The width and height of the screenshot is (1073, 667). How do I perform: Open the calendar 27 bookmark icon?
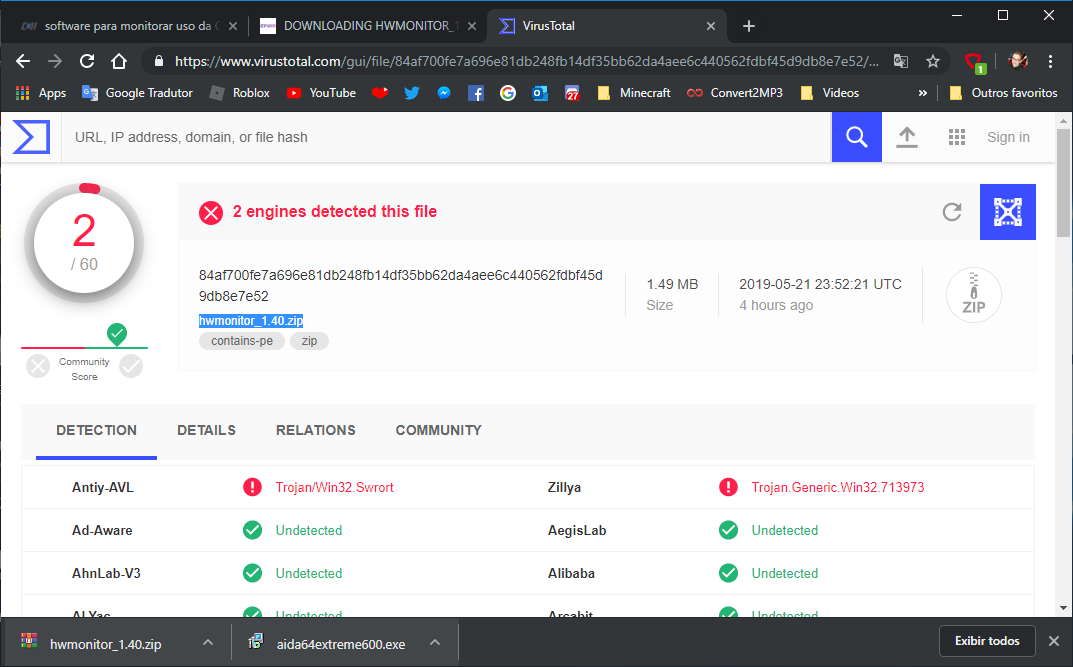(572, 93)
